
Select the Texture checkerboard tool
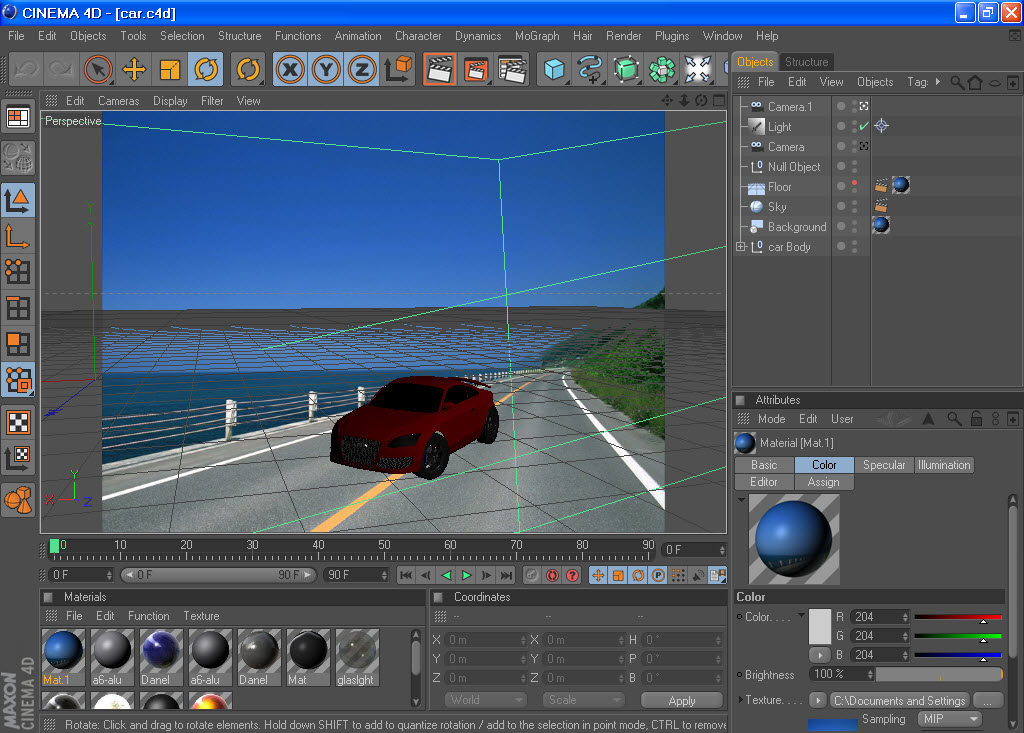[x=18, y=422]
